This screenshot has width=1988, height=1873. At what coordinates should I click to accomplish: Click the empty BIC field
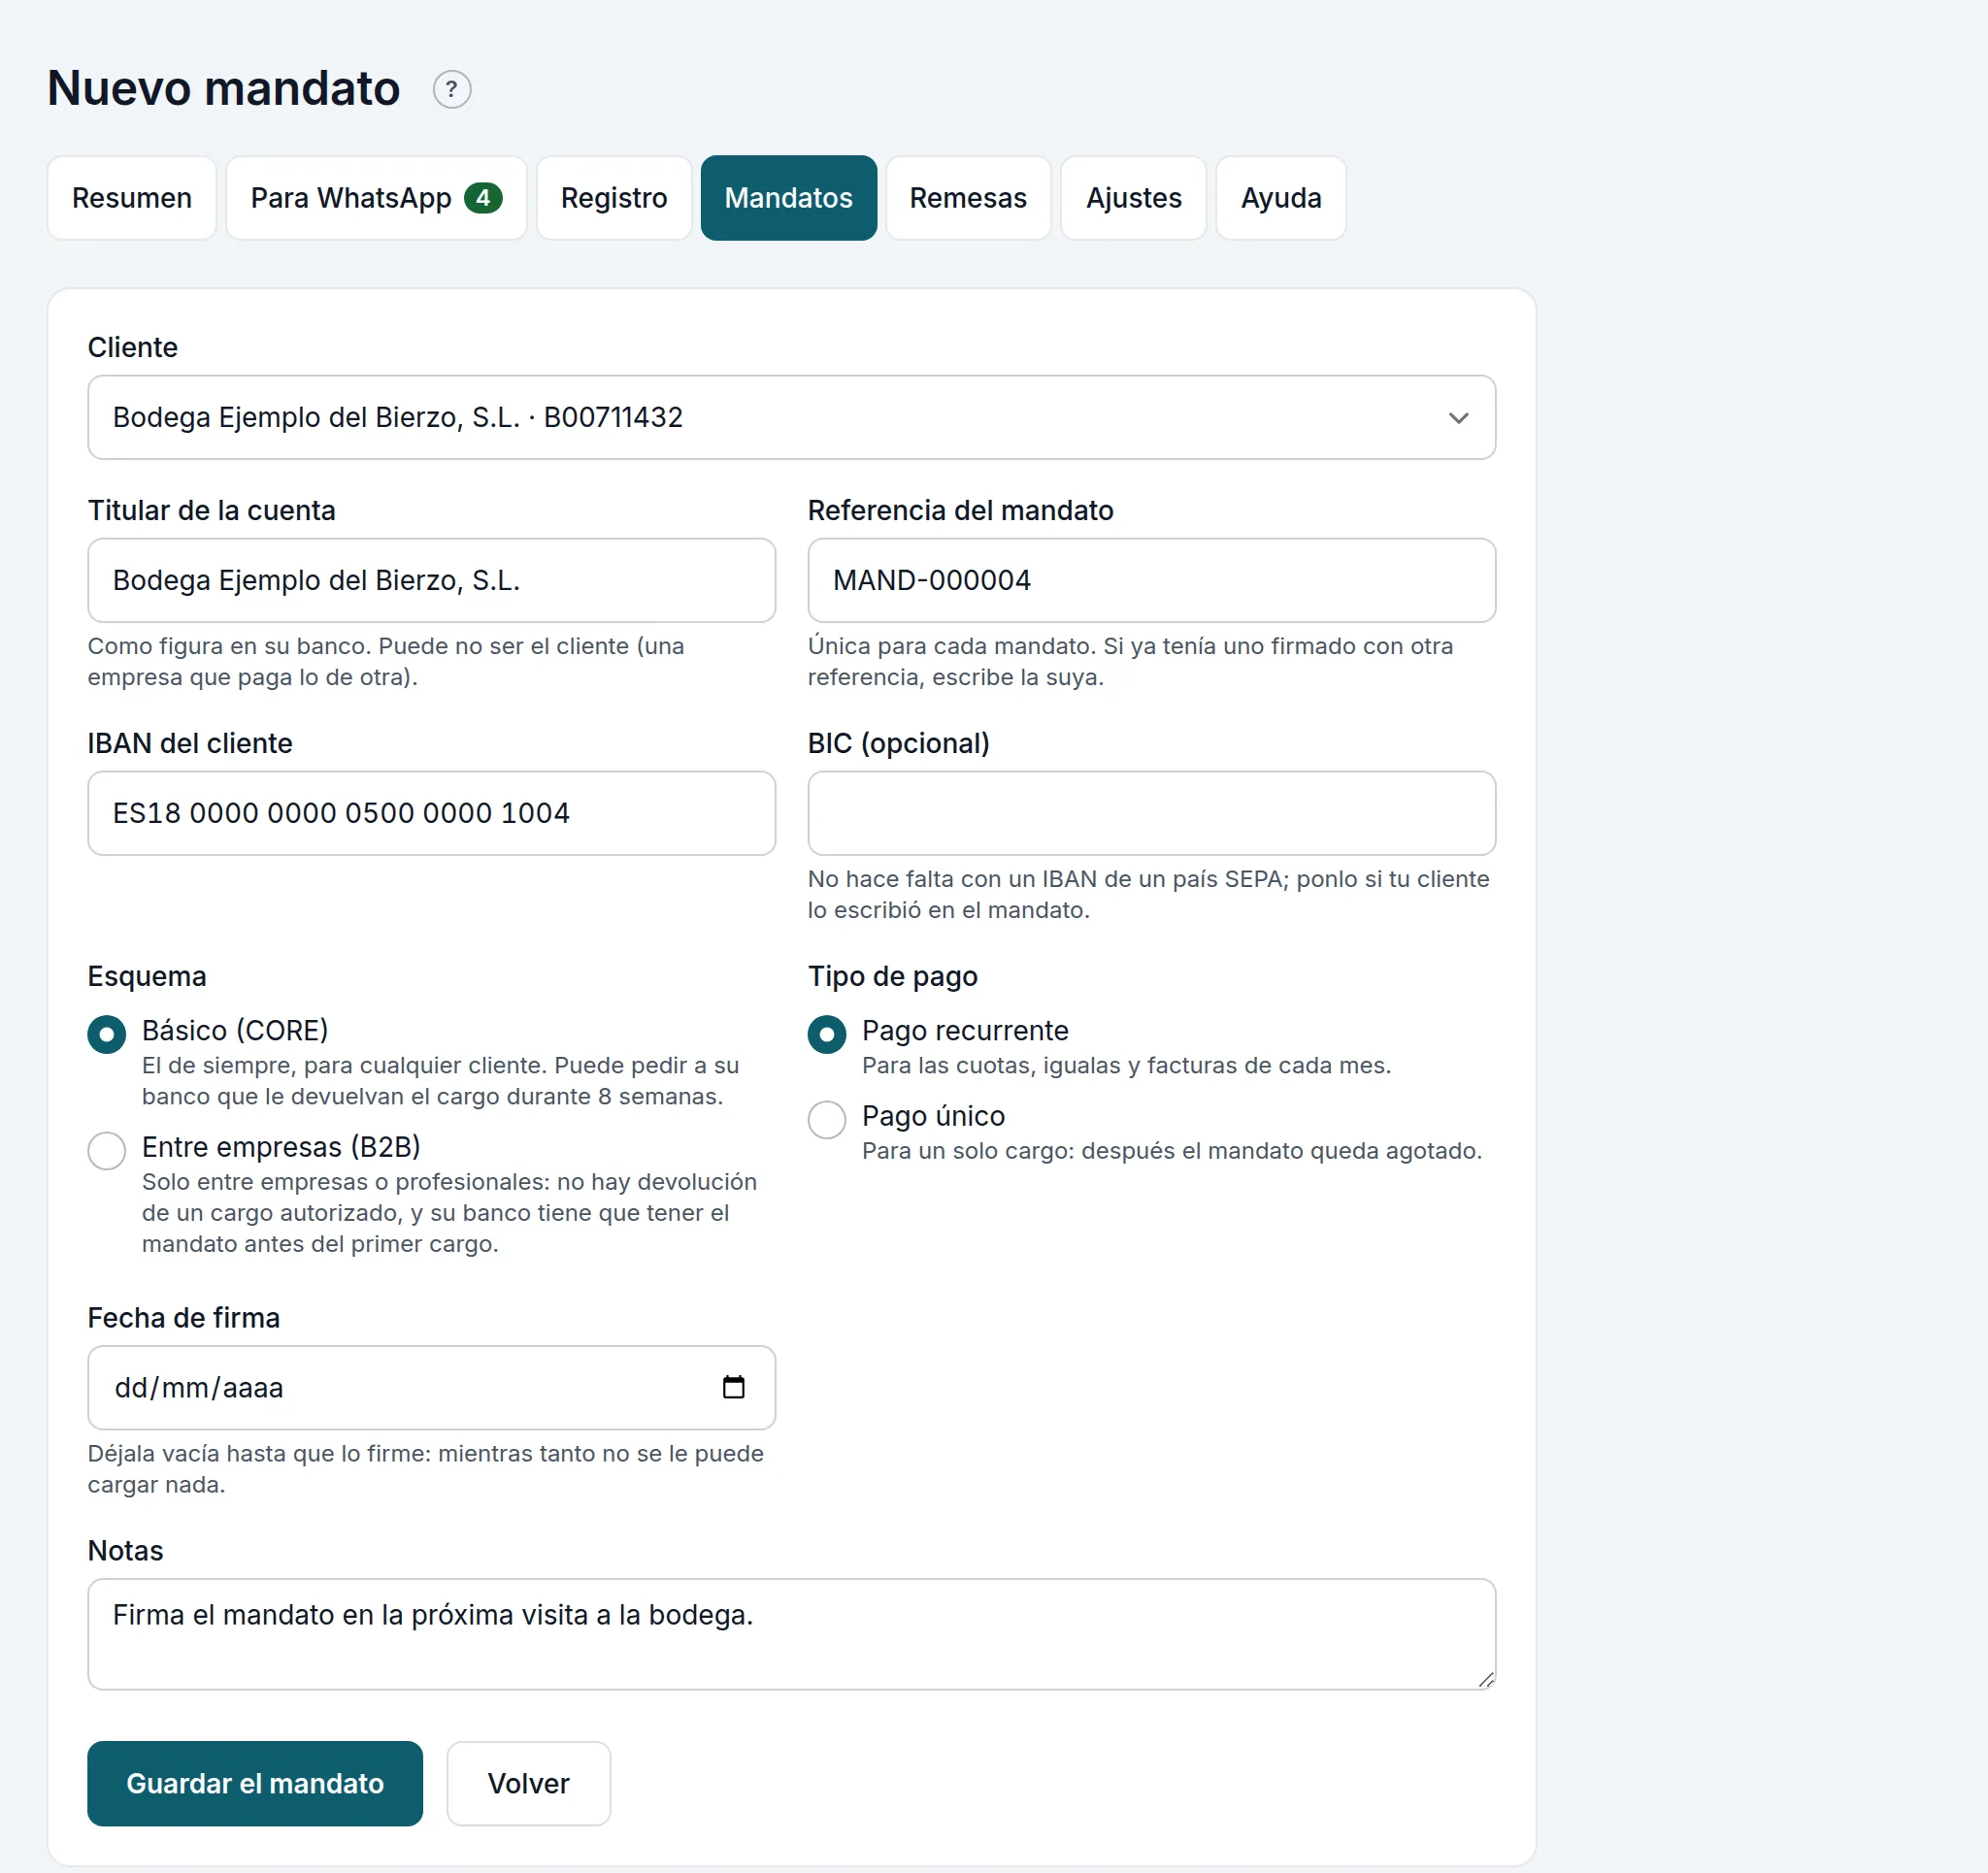coord(1152,813)
